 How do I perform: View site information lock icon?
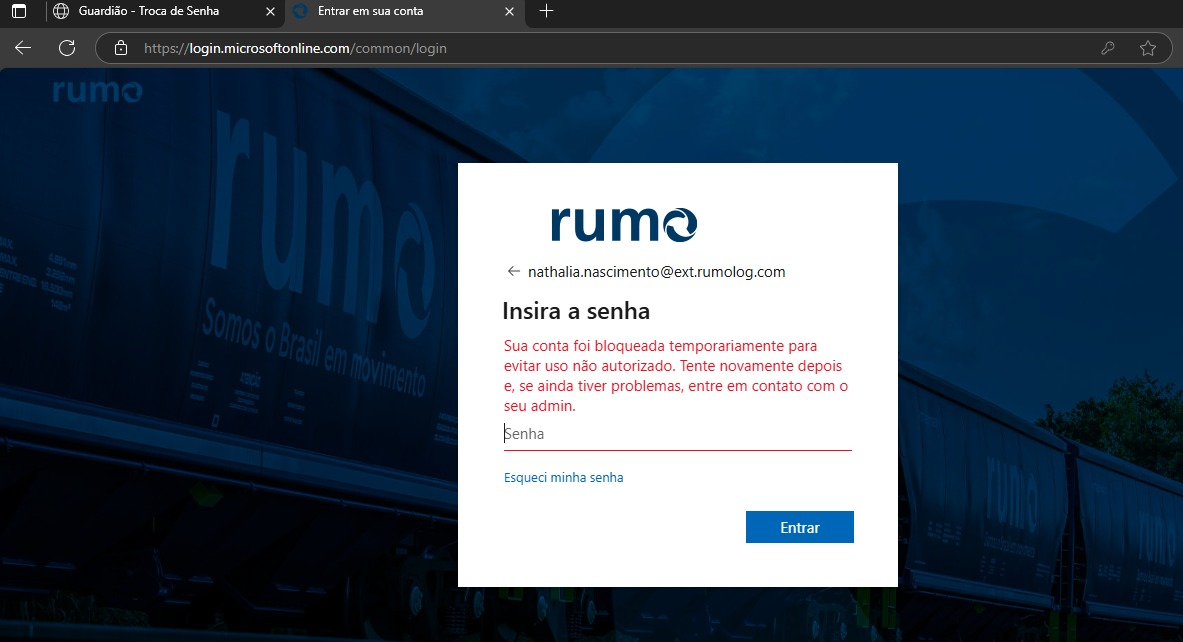(121, 48)
